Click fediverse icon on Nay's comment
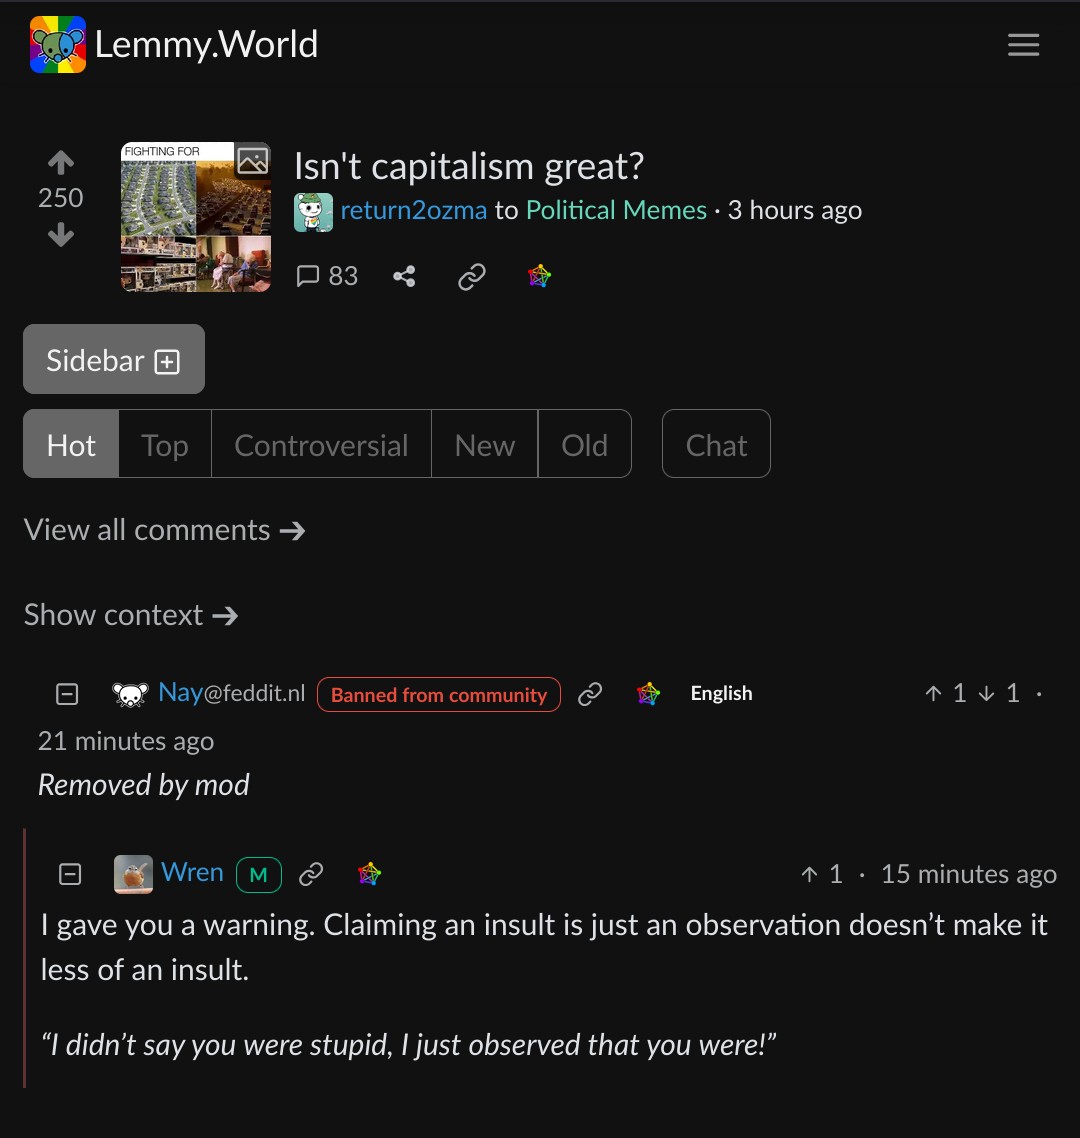This screenshot has height=1138, width=1080. (648, 694)
